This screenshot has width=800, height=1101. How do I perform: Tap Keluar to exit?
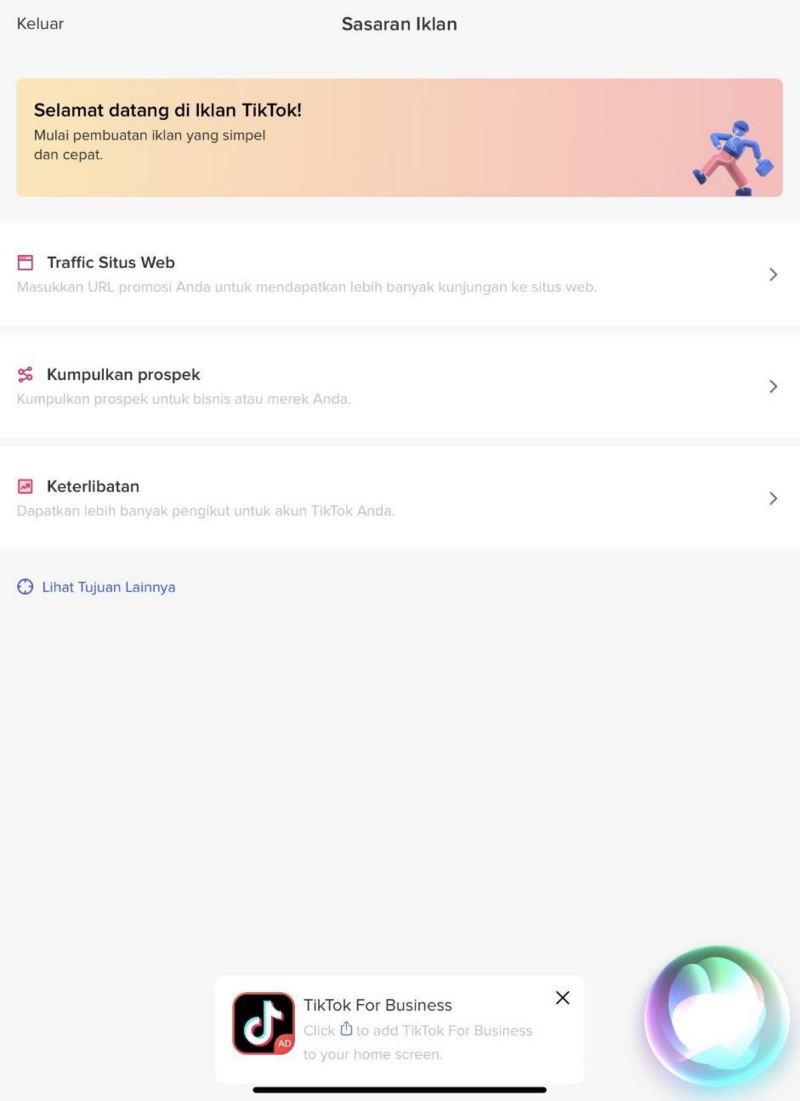coord(40,24)
